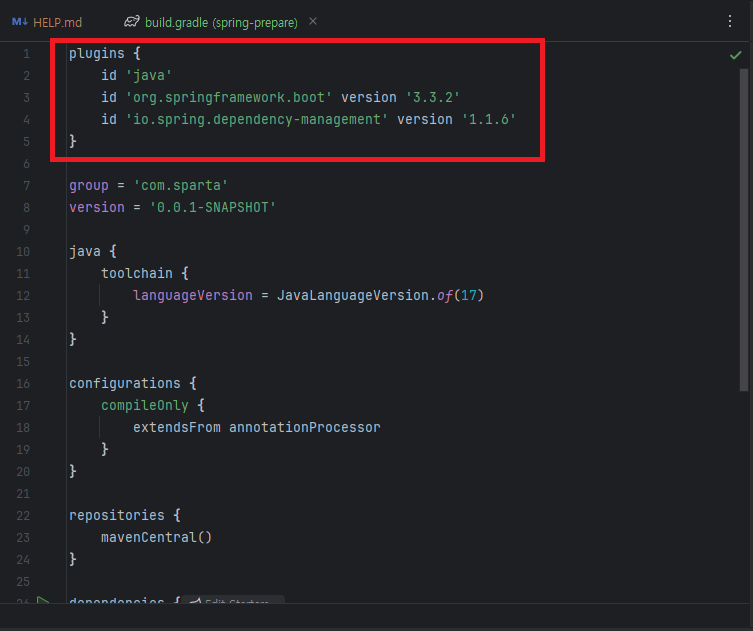Click the Markdown icon on HELP.md tab
The height and width of the screenshot is (631, 753).
20,22
